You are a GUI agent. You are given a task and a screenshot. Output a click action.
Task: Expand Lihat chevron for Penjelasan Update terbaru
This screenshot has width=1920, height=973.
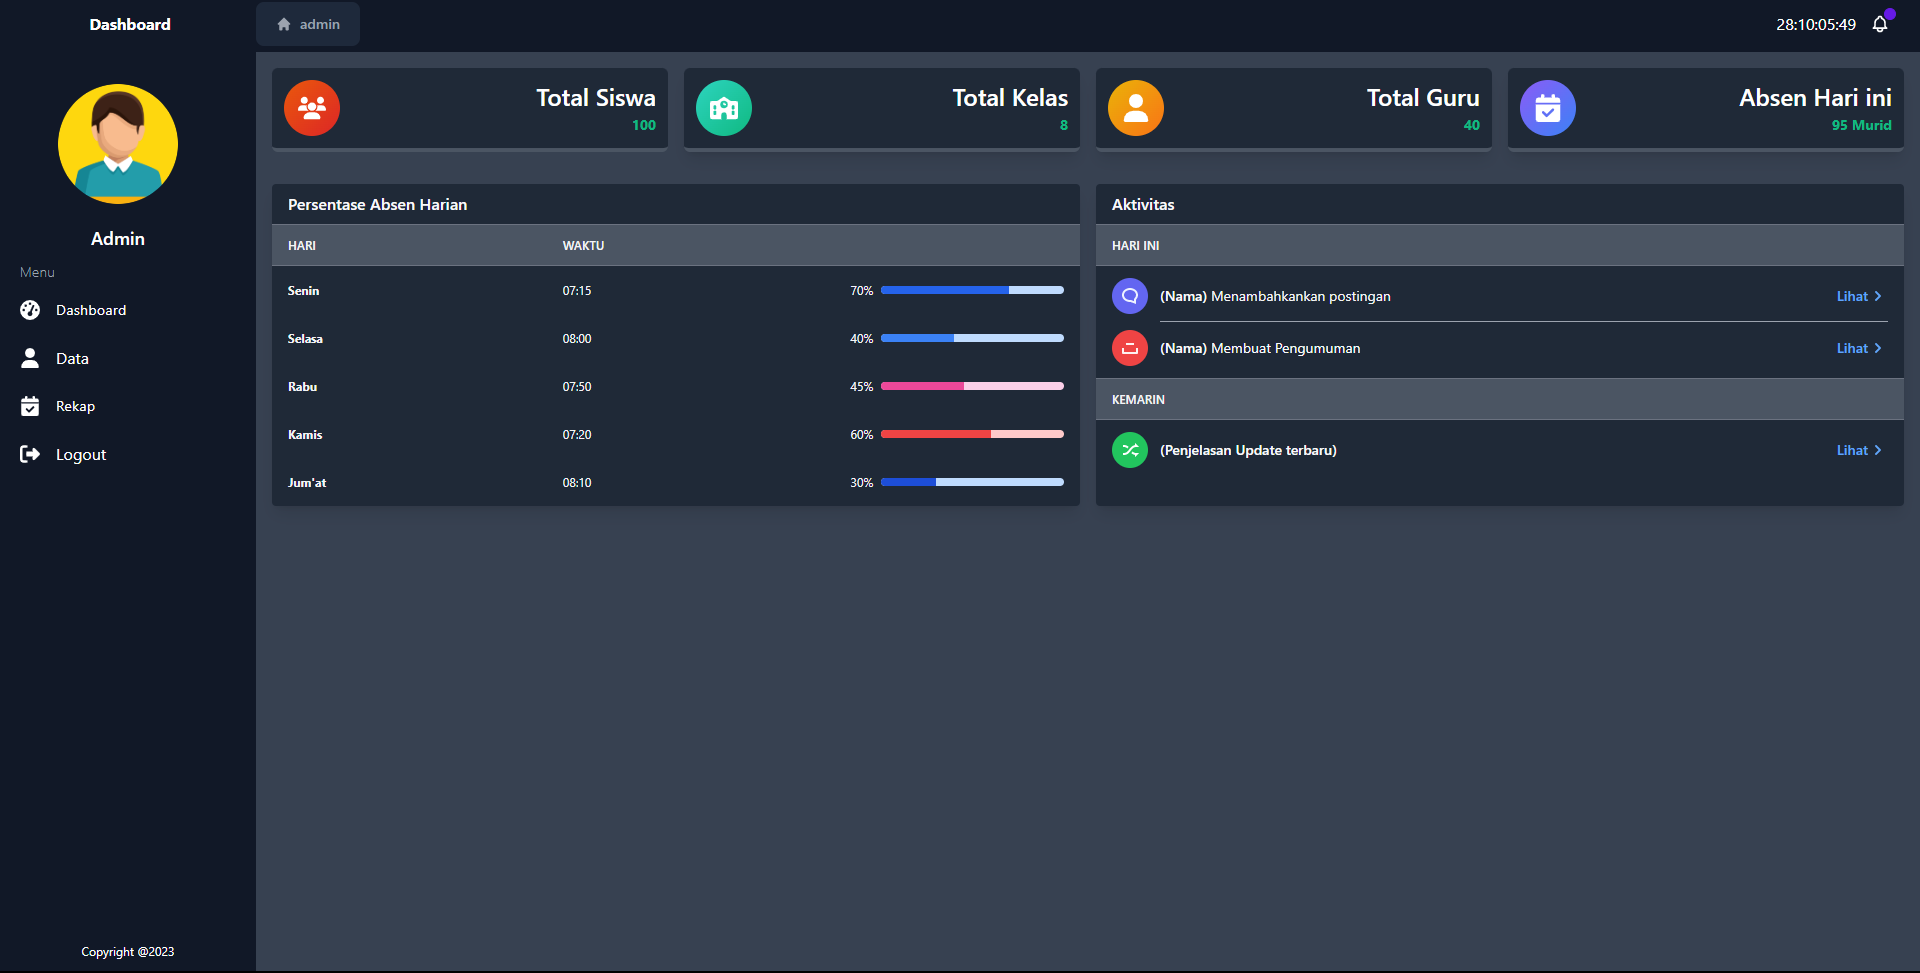[x=1877, y=450]
